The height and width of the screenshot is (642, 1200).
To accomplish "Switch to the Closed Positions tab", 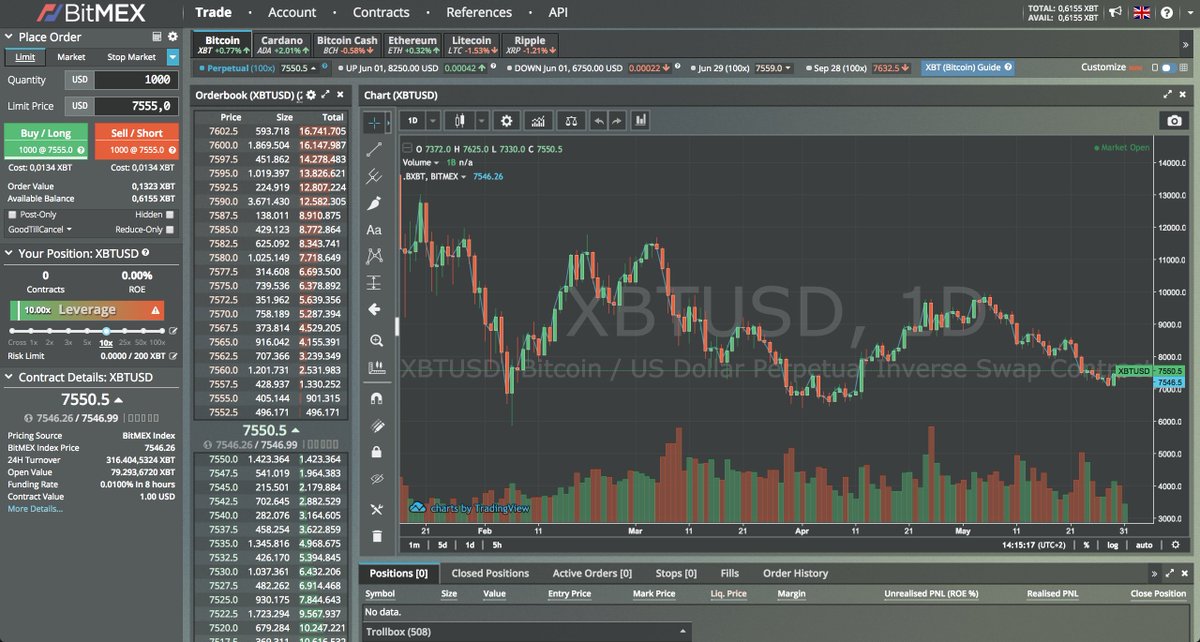I will (490, 573).
